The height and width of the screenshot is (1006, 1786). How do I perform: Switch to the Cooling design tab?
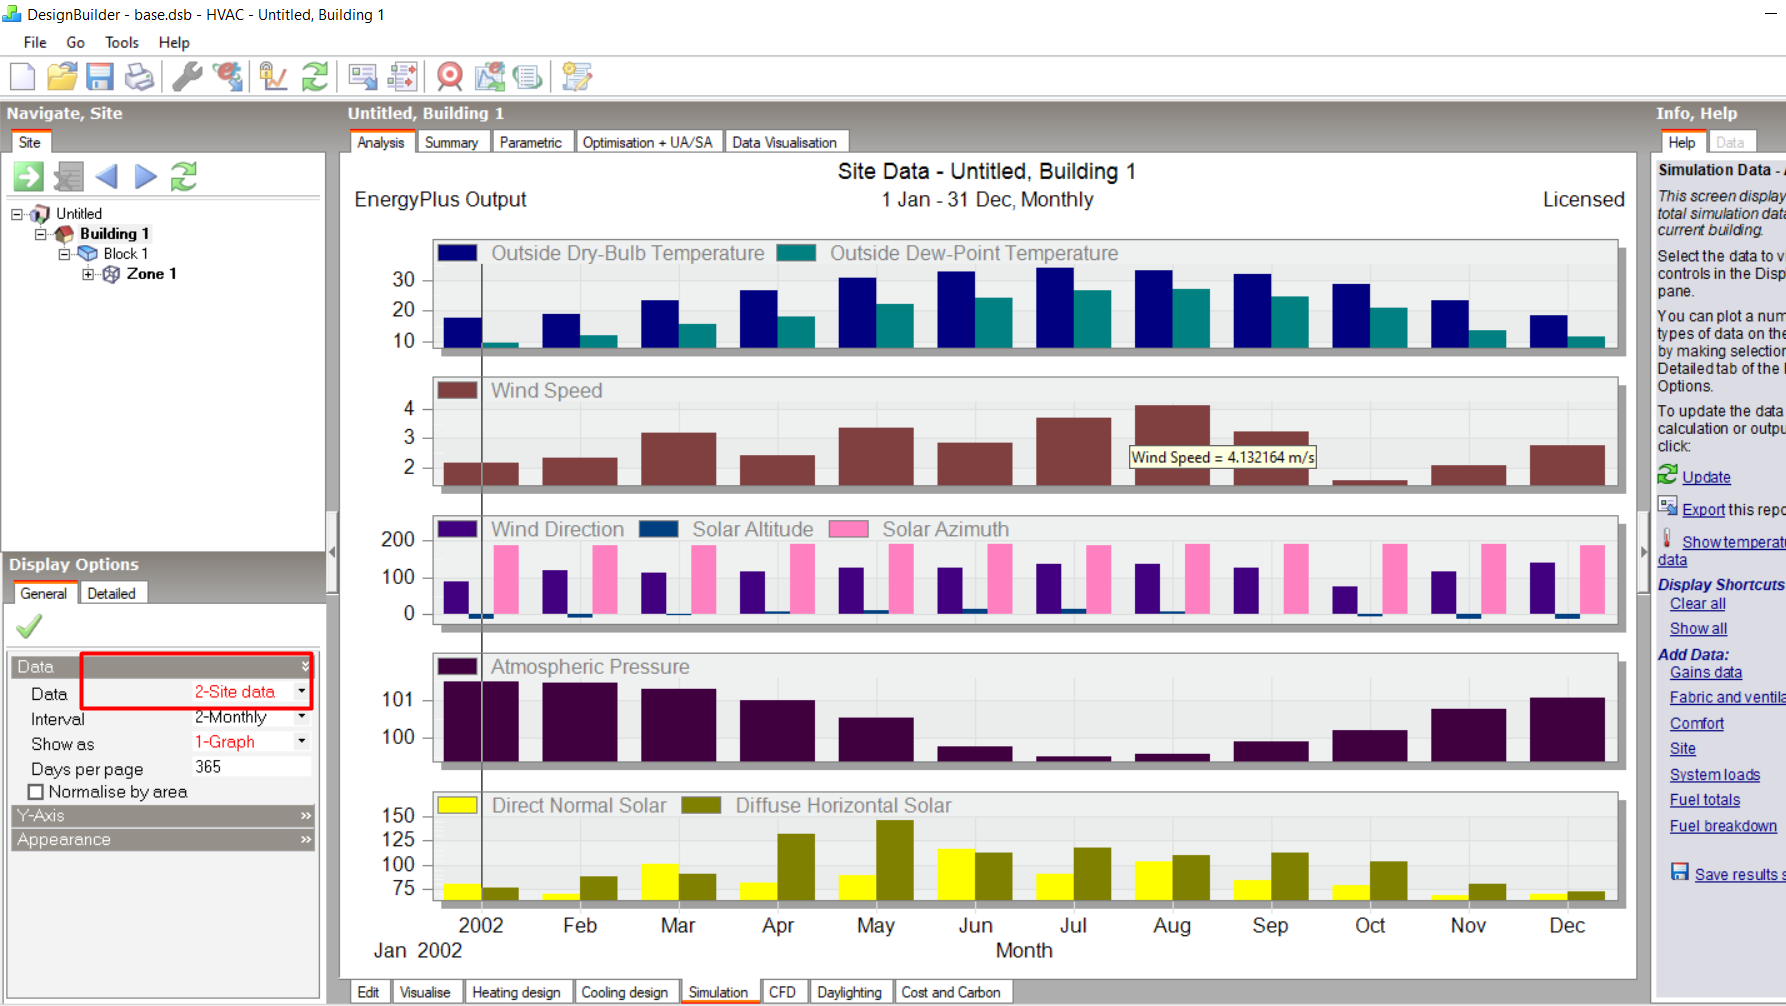(x=625, y=992)
